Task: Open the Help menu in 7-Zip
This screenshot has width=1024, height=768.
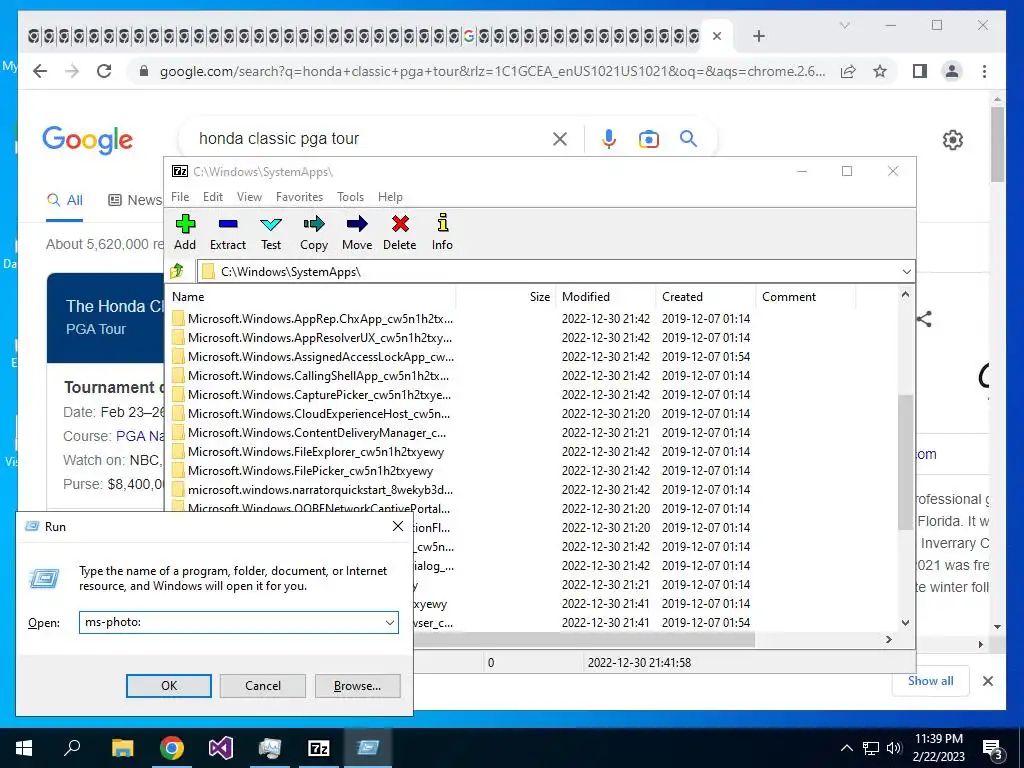Action: (x=390, y=197)
